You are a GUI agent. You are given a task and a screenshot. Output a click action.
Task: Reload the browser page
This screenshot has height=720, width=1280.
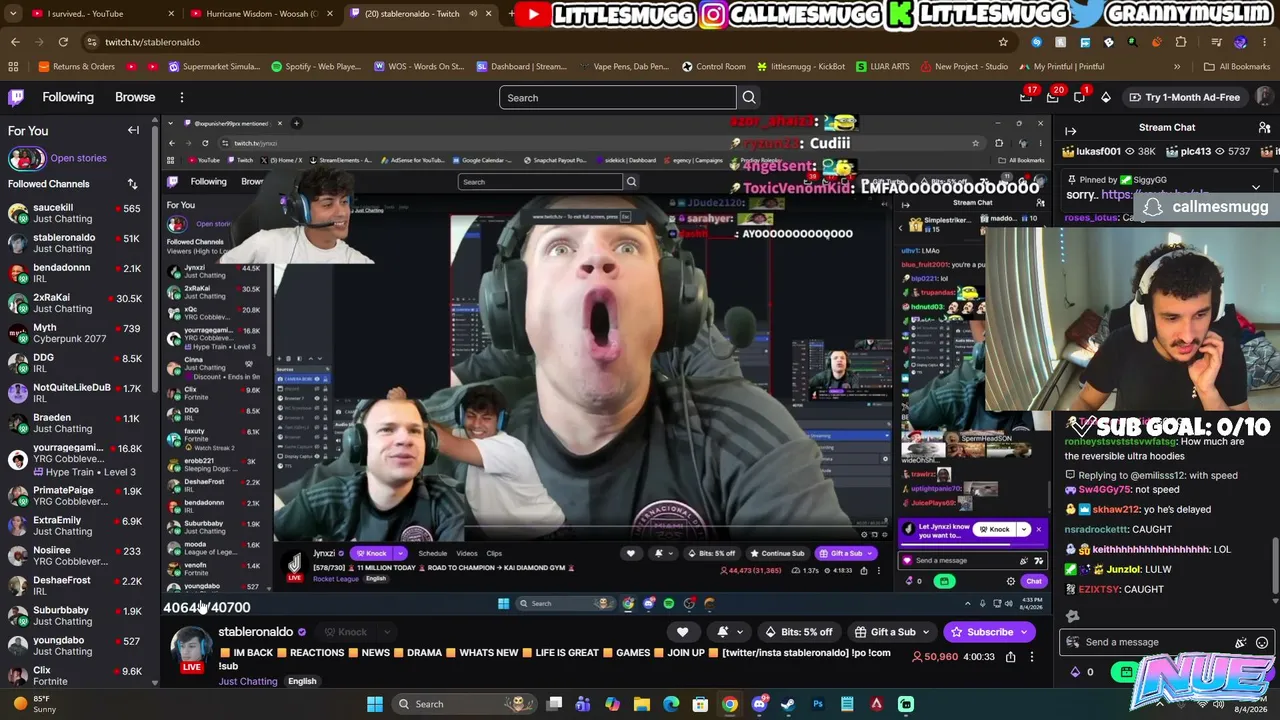[x=63, y=42]
